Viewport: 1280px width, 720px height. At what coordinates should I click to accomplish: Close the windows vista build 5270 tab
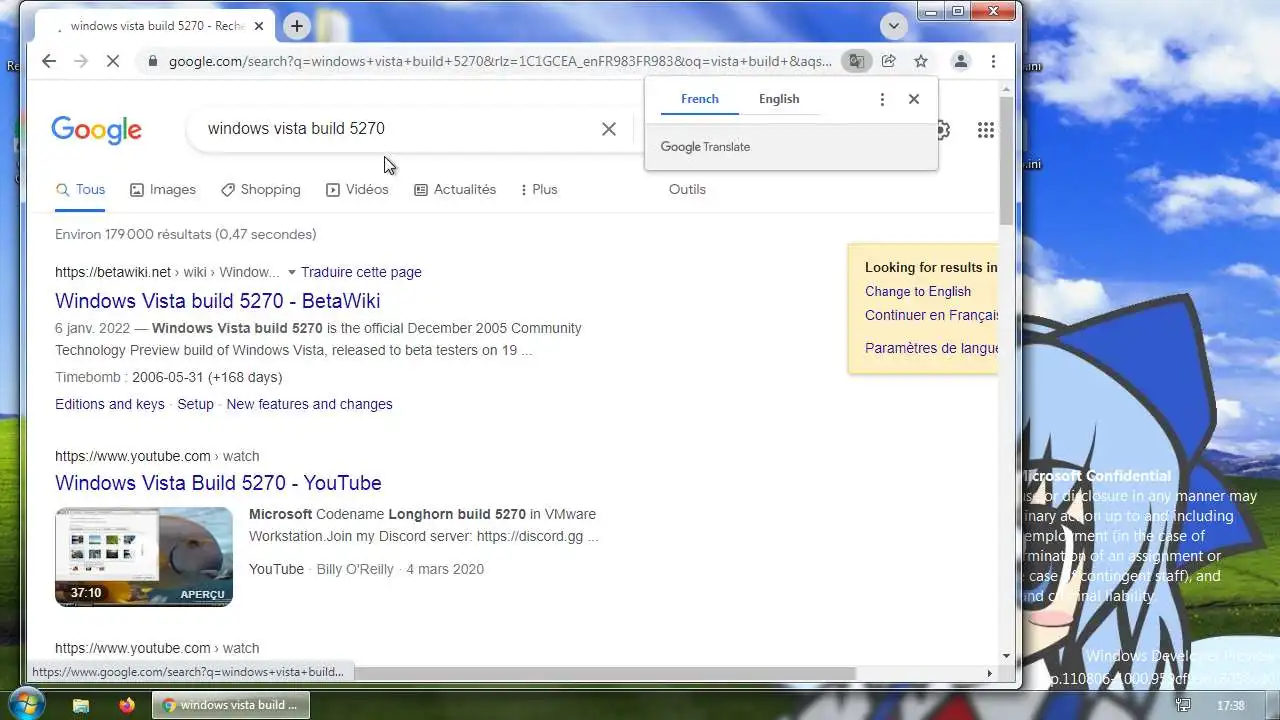pos(259,26)
